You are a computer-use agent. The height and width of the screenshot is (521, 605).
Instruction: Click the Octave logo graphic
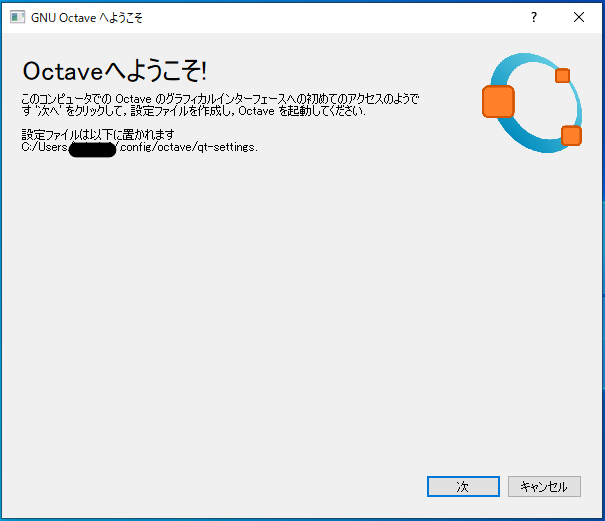click(532, 103)
